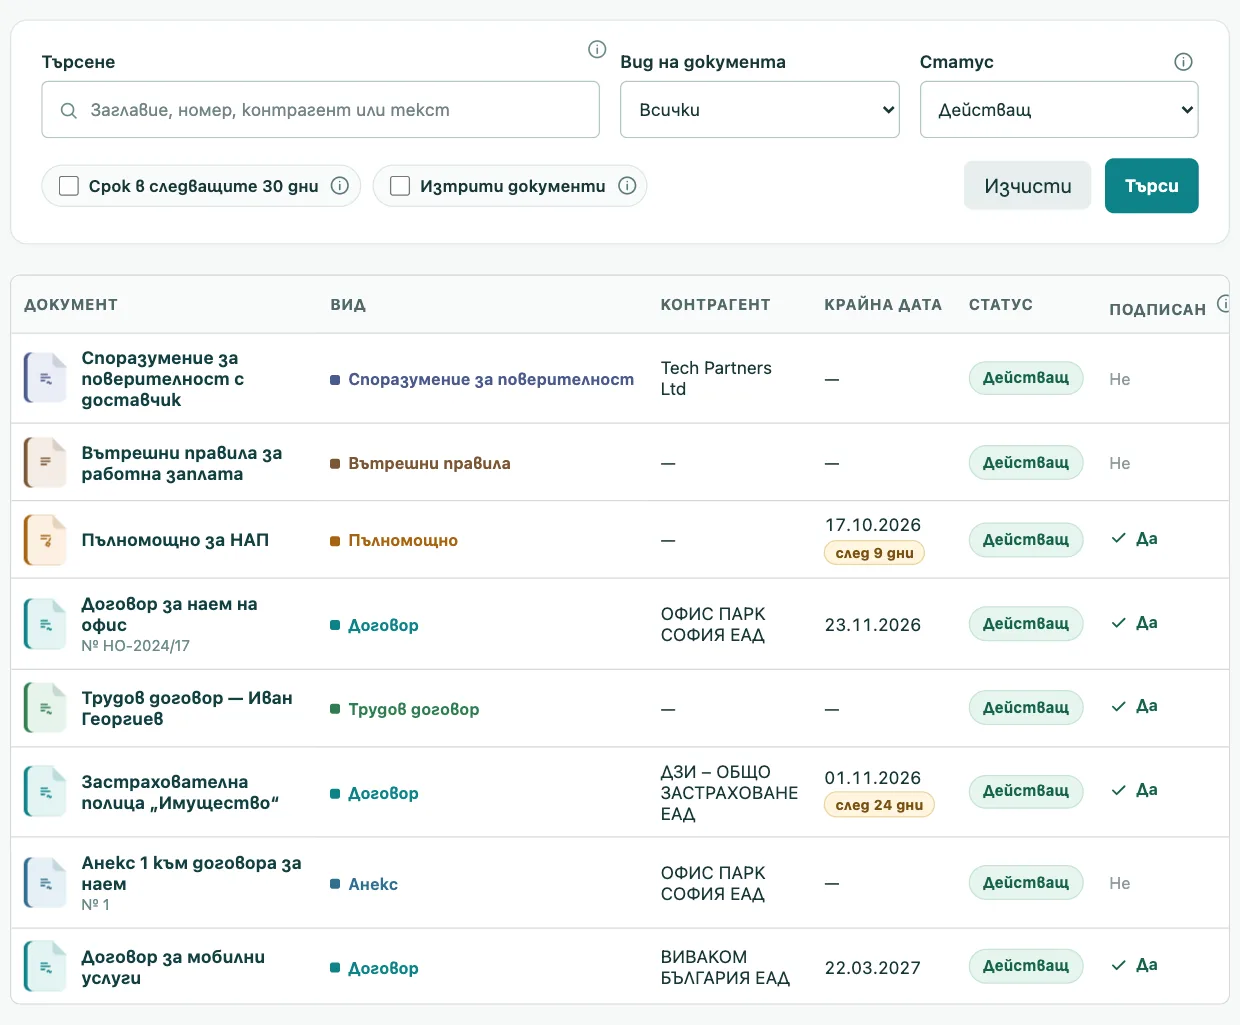Click the info icon next to Статус filter
Viewport: 1240px width, 1025px height.
1183,62
